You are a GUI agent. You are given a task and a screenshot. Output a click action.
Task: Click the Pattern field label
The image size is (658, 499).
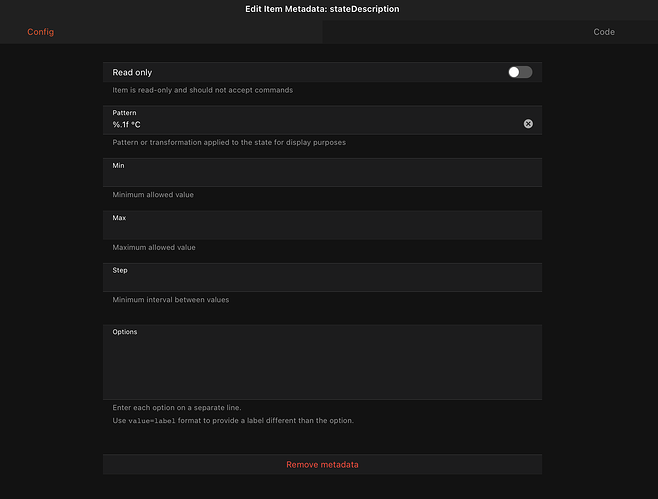[x=124, y=113]
